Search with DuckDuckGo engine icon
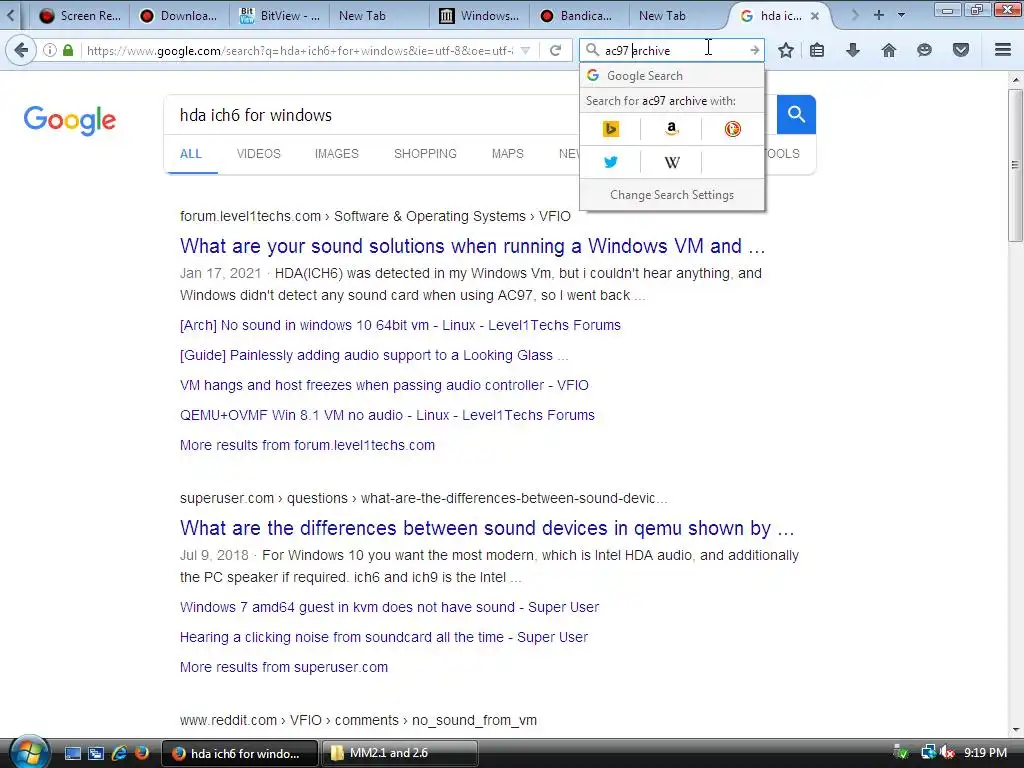1024x768 pixels. click(733, 129)
